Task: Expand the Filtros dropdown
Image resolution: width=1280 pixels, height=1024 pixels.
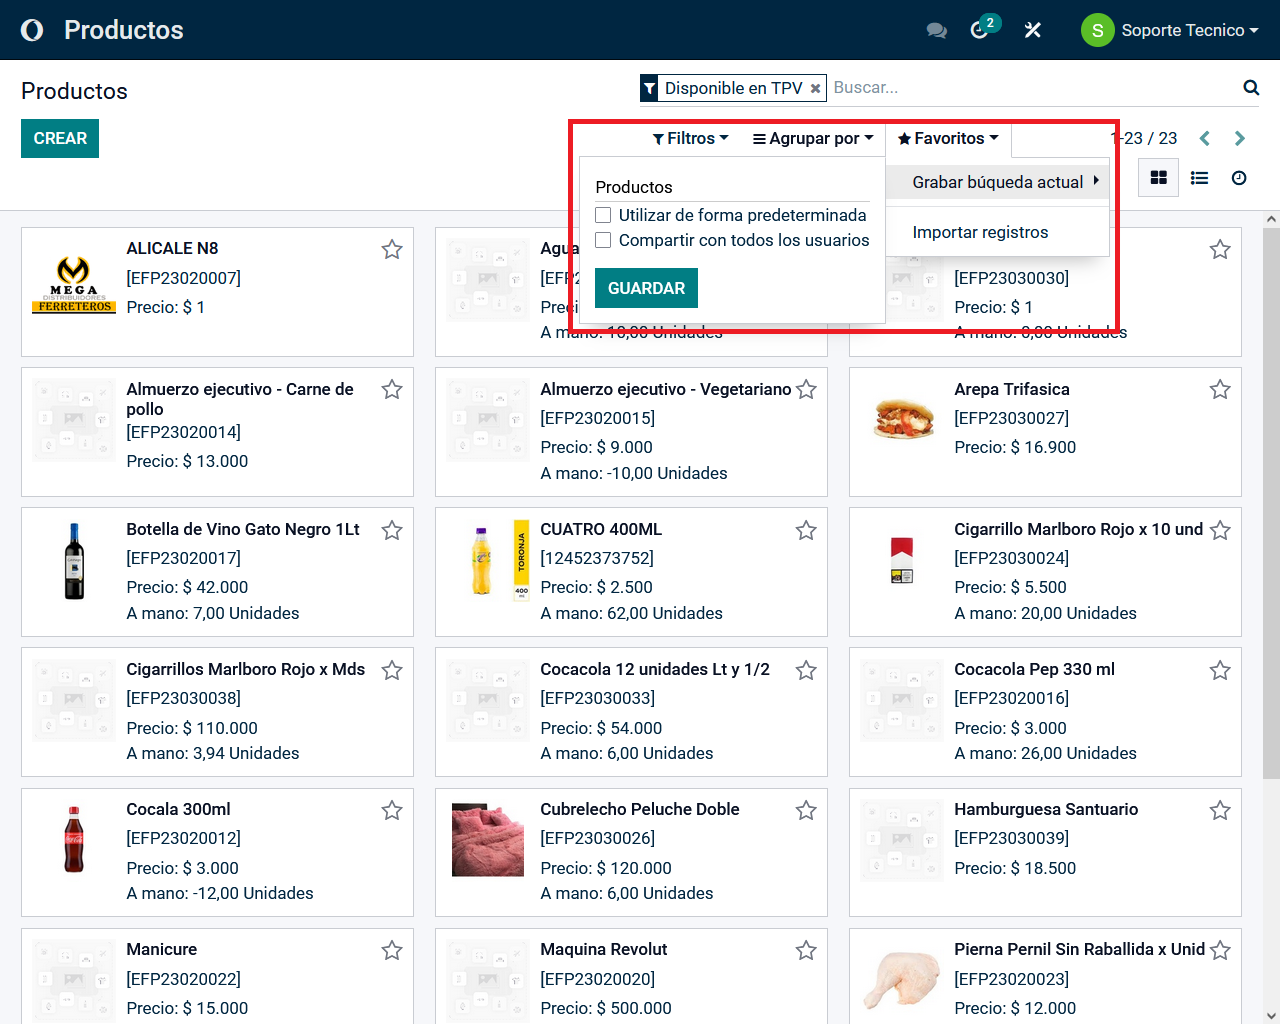Action: point(691,139)
